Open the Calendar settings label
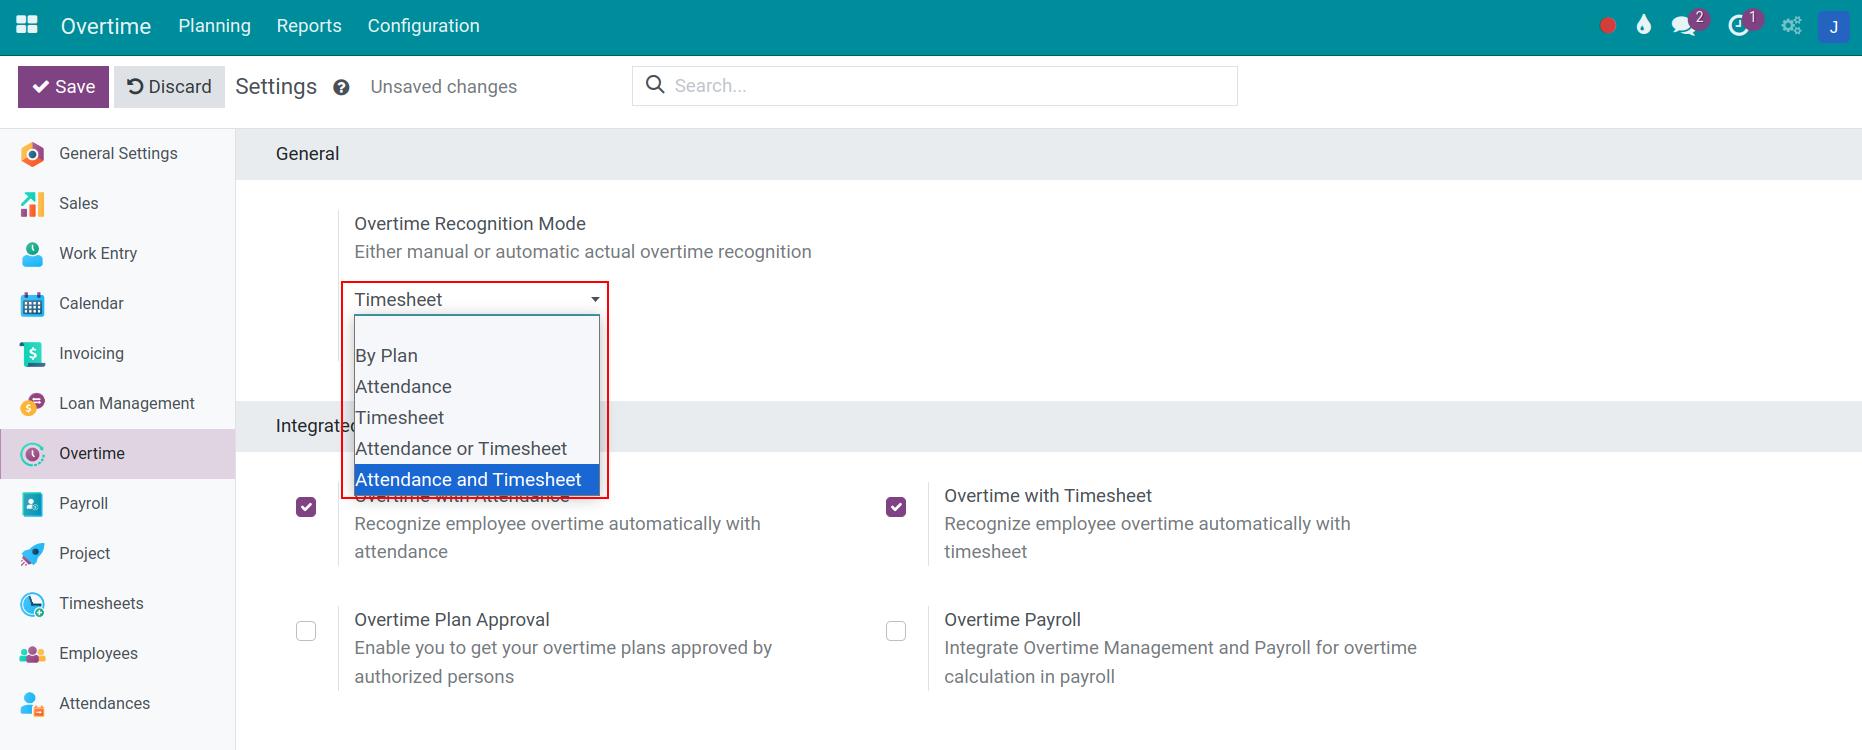1862x750 pixels. 91,304
